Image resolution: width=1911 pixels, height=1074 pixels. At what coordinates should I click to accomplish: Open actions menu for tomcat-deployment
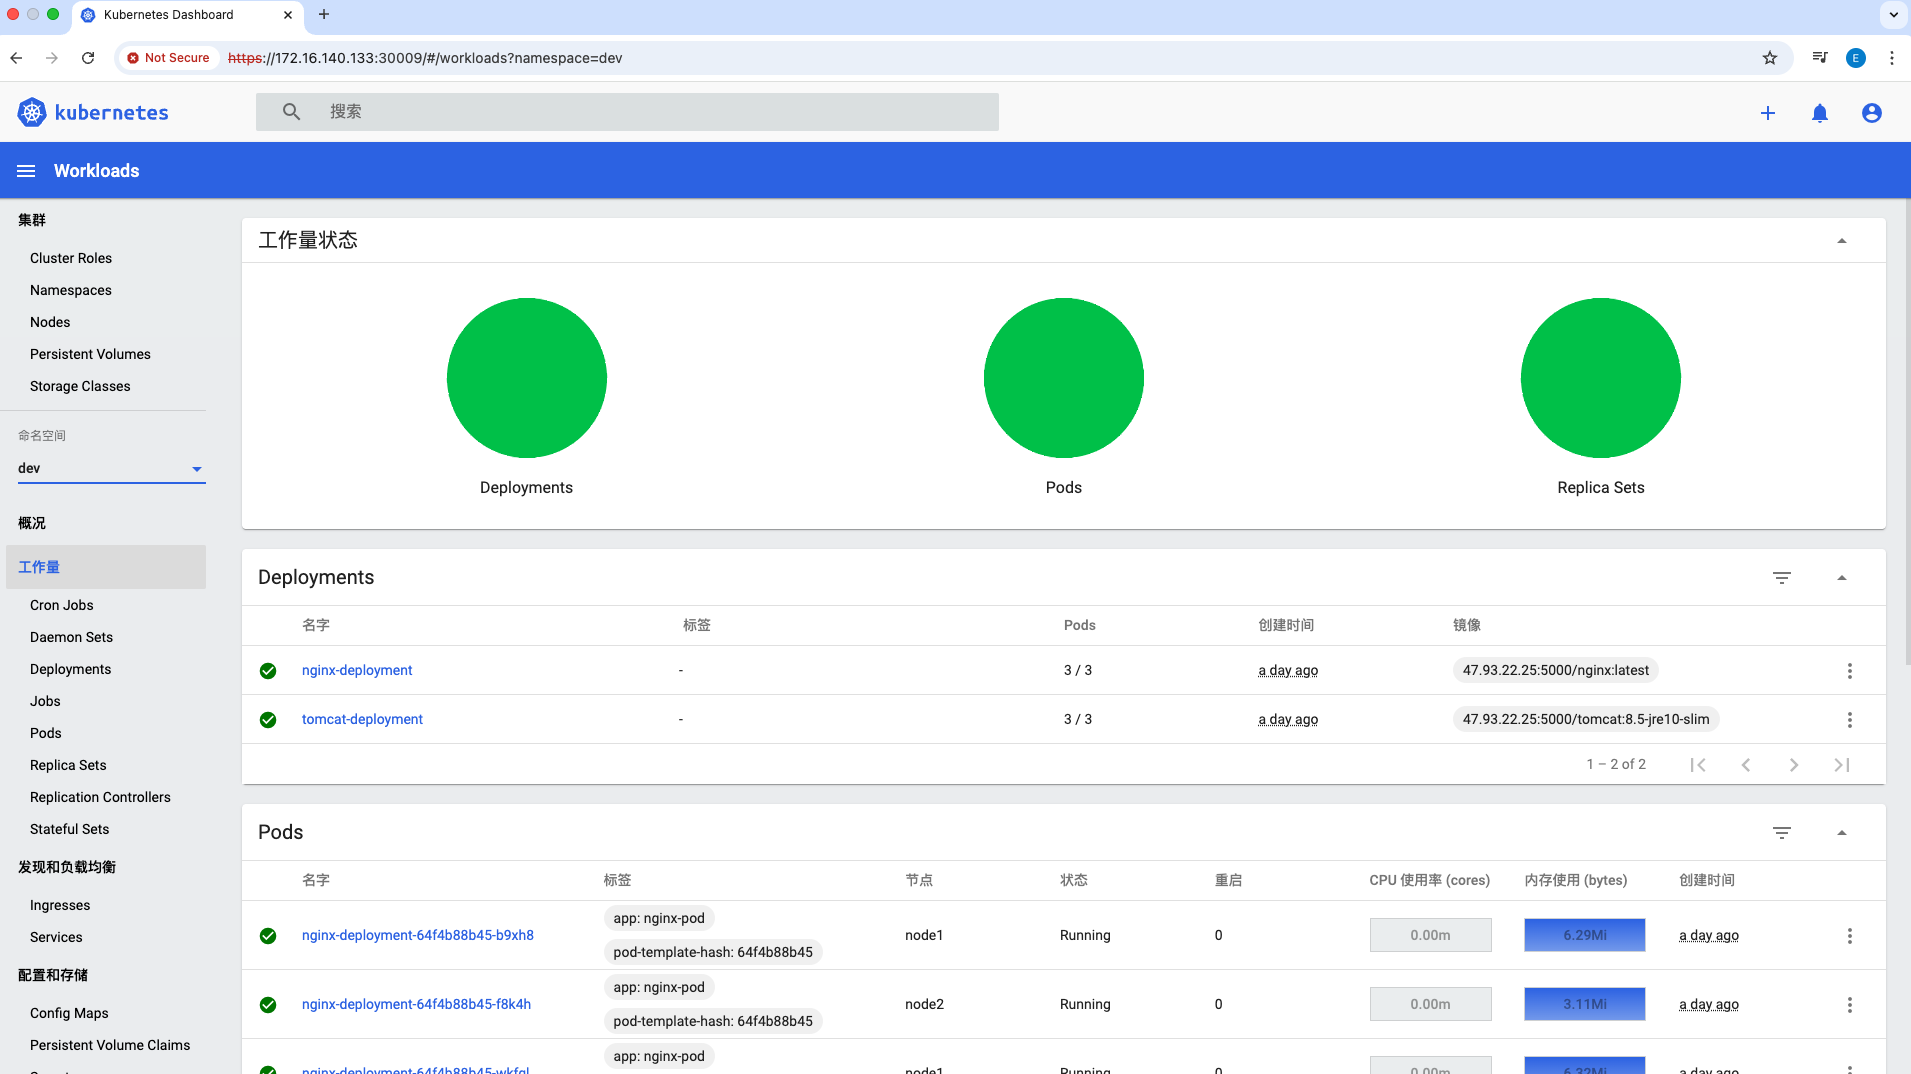(x=1850, y=720)
